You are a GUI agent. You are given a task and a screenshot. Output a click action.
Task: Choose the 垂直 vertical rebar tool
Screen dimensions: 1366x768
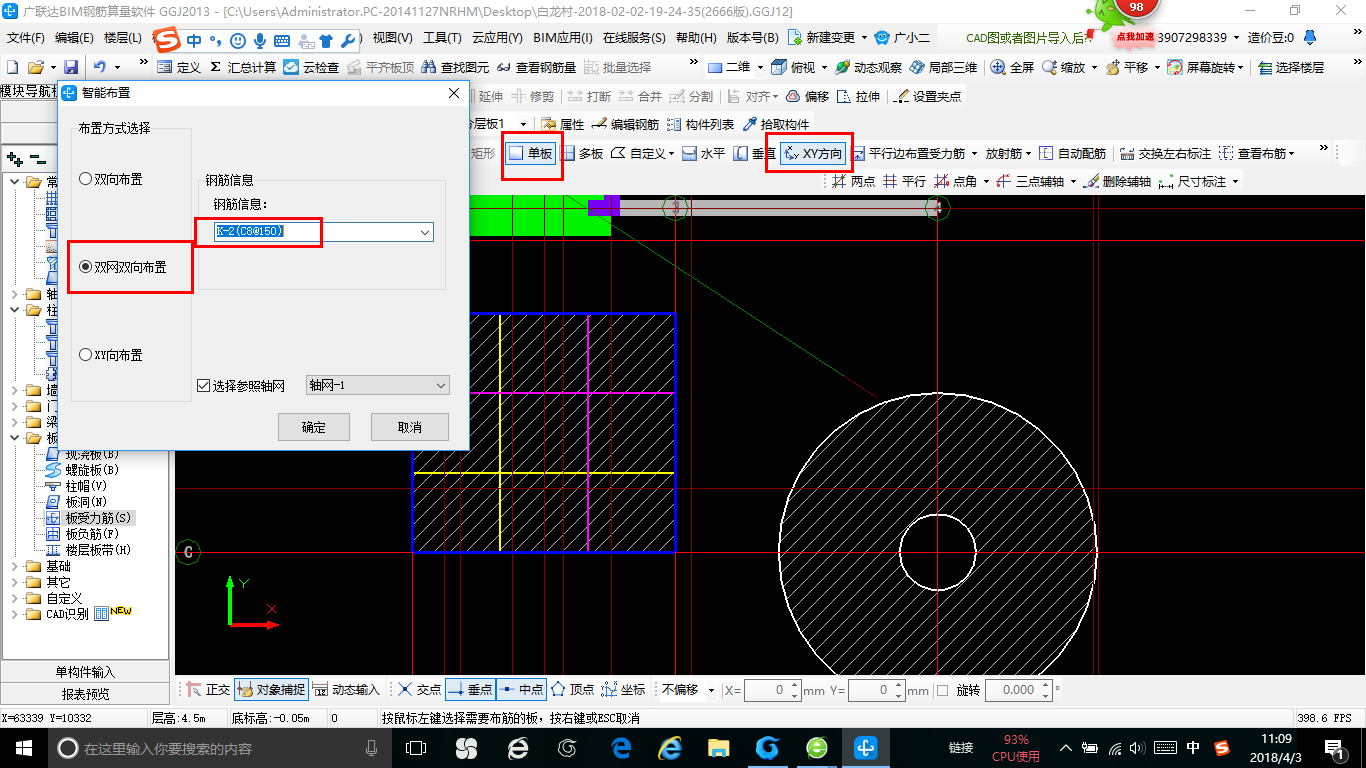(x=754, y=154)
